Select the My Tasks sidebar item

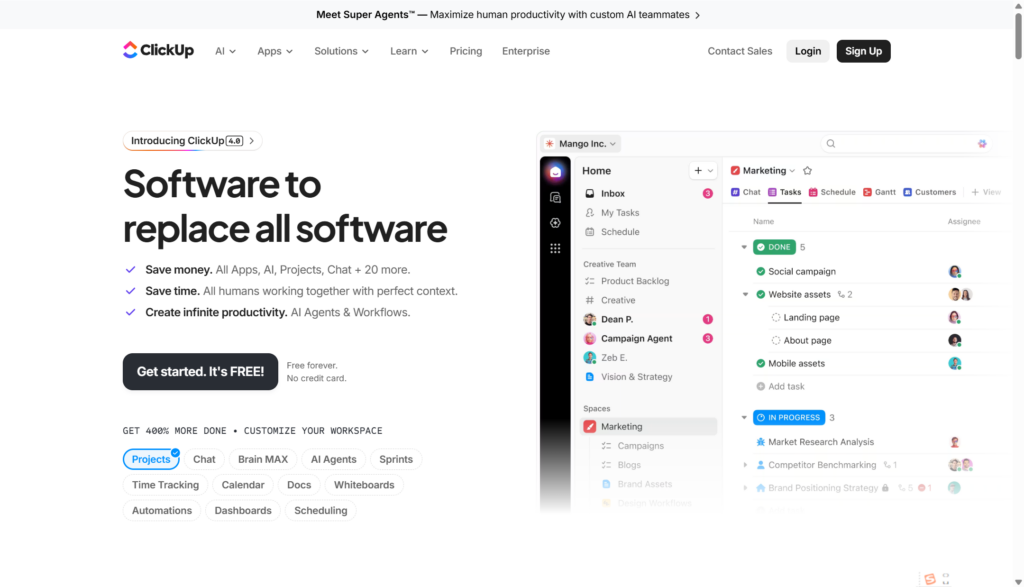click(x=617, y=212)
